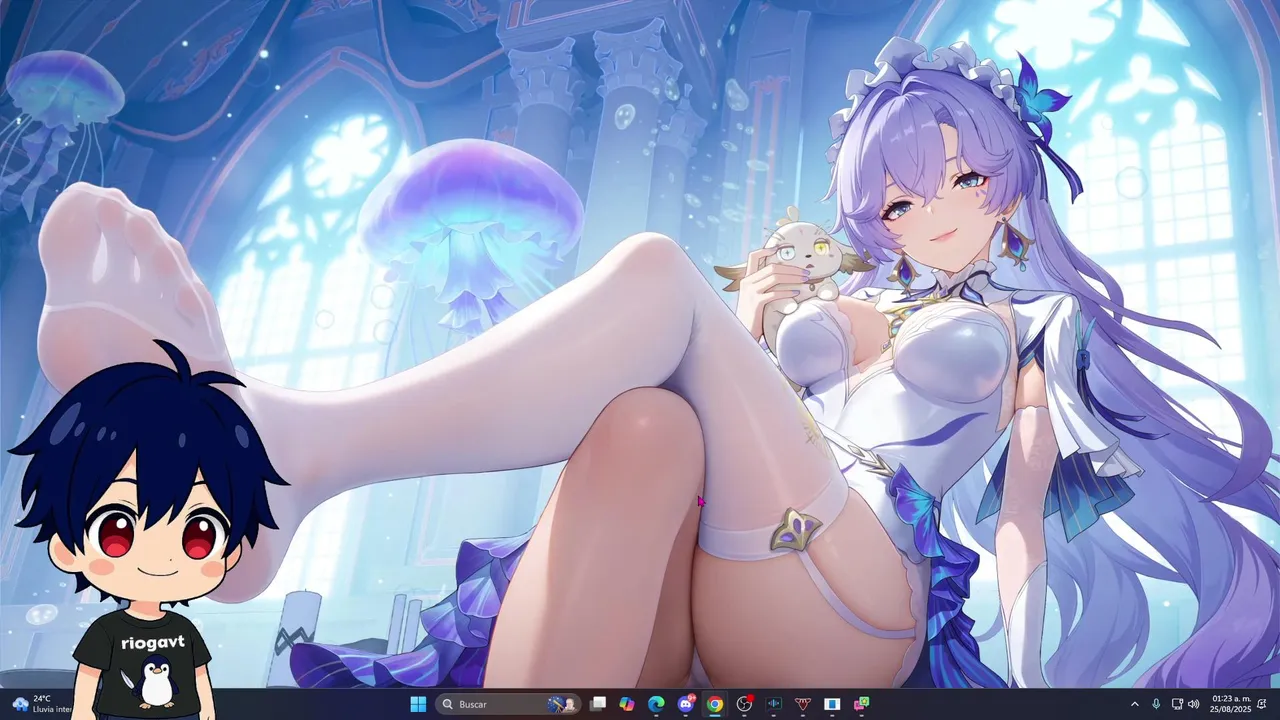The height and width of the screenshot is (720, 1280).
Task: Open the audio waveform app icon
Action: [x=773, y=704]
